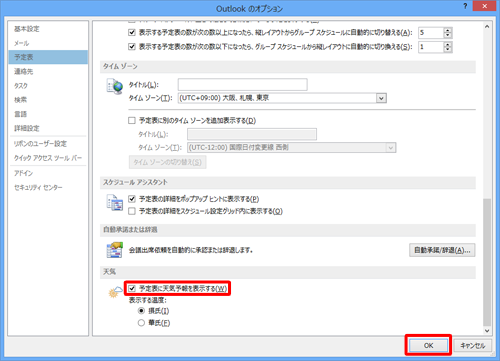
Task: Open タスク tasks settings category
Action: [48, 86]
